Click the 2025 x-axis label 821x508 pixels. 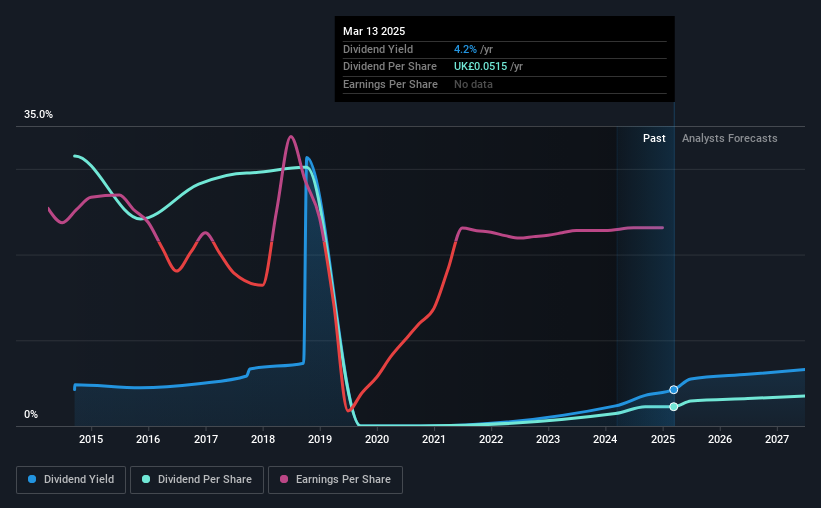click(x=663, y=439)
